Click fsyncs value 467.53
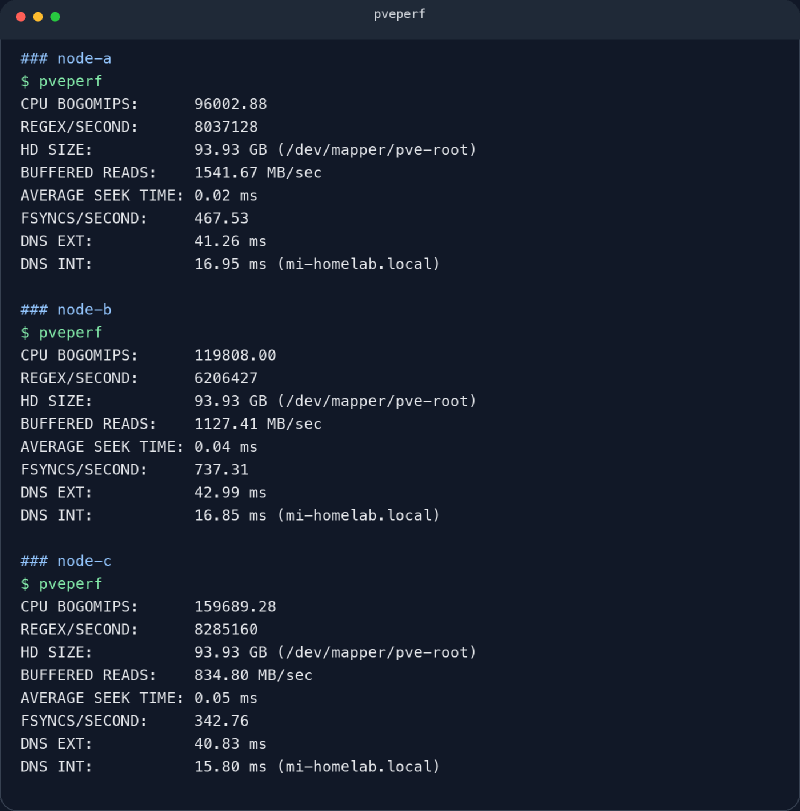The width and height of the screenshot is (800, 811). [x=221, y=218]
